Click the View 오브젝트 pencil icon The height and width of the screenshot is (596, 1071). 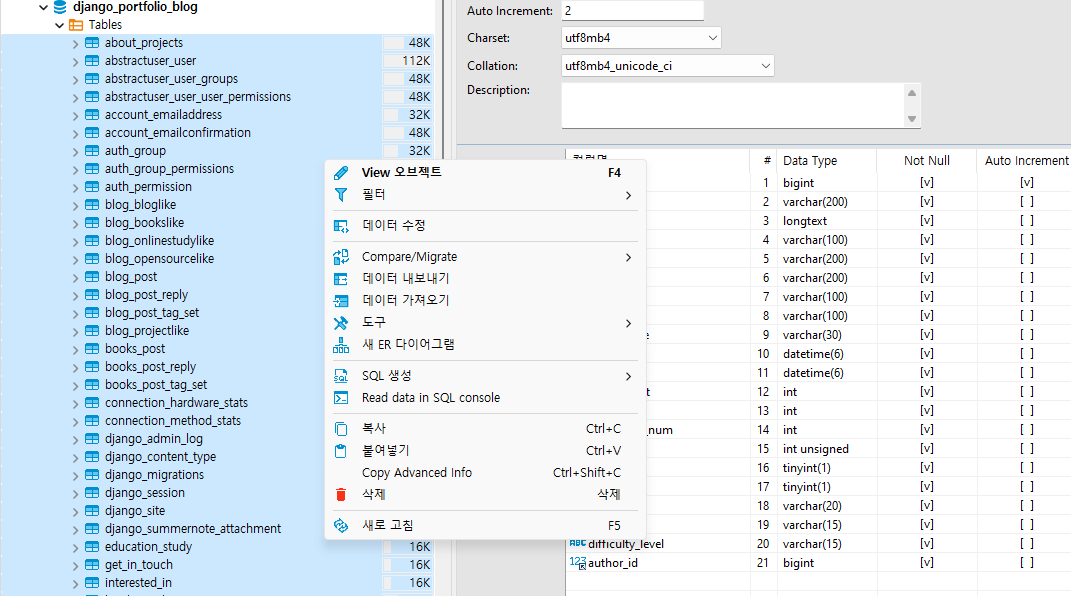tap(341, 173)
